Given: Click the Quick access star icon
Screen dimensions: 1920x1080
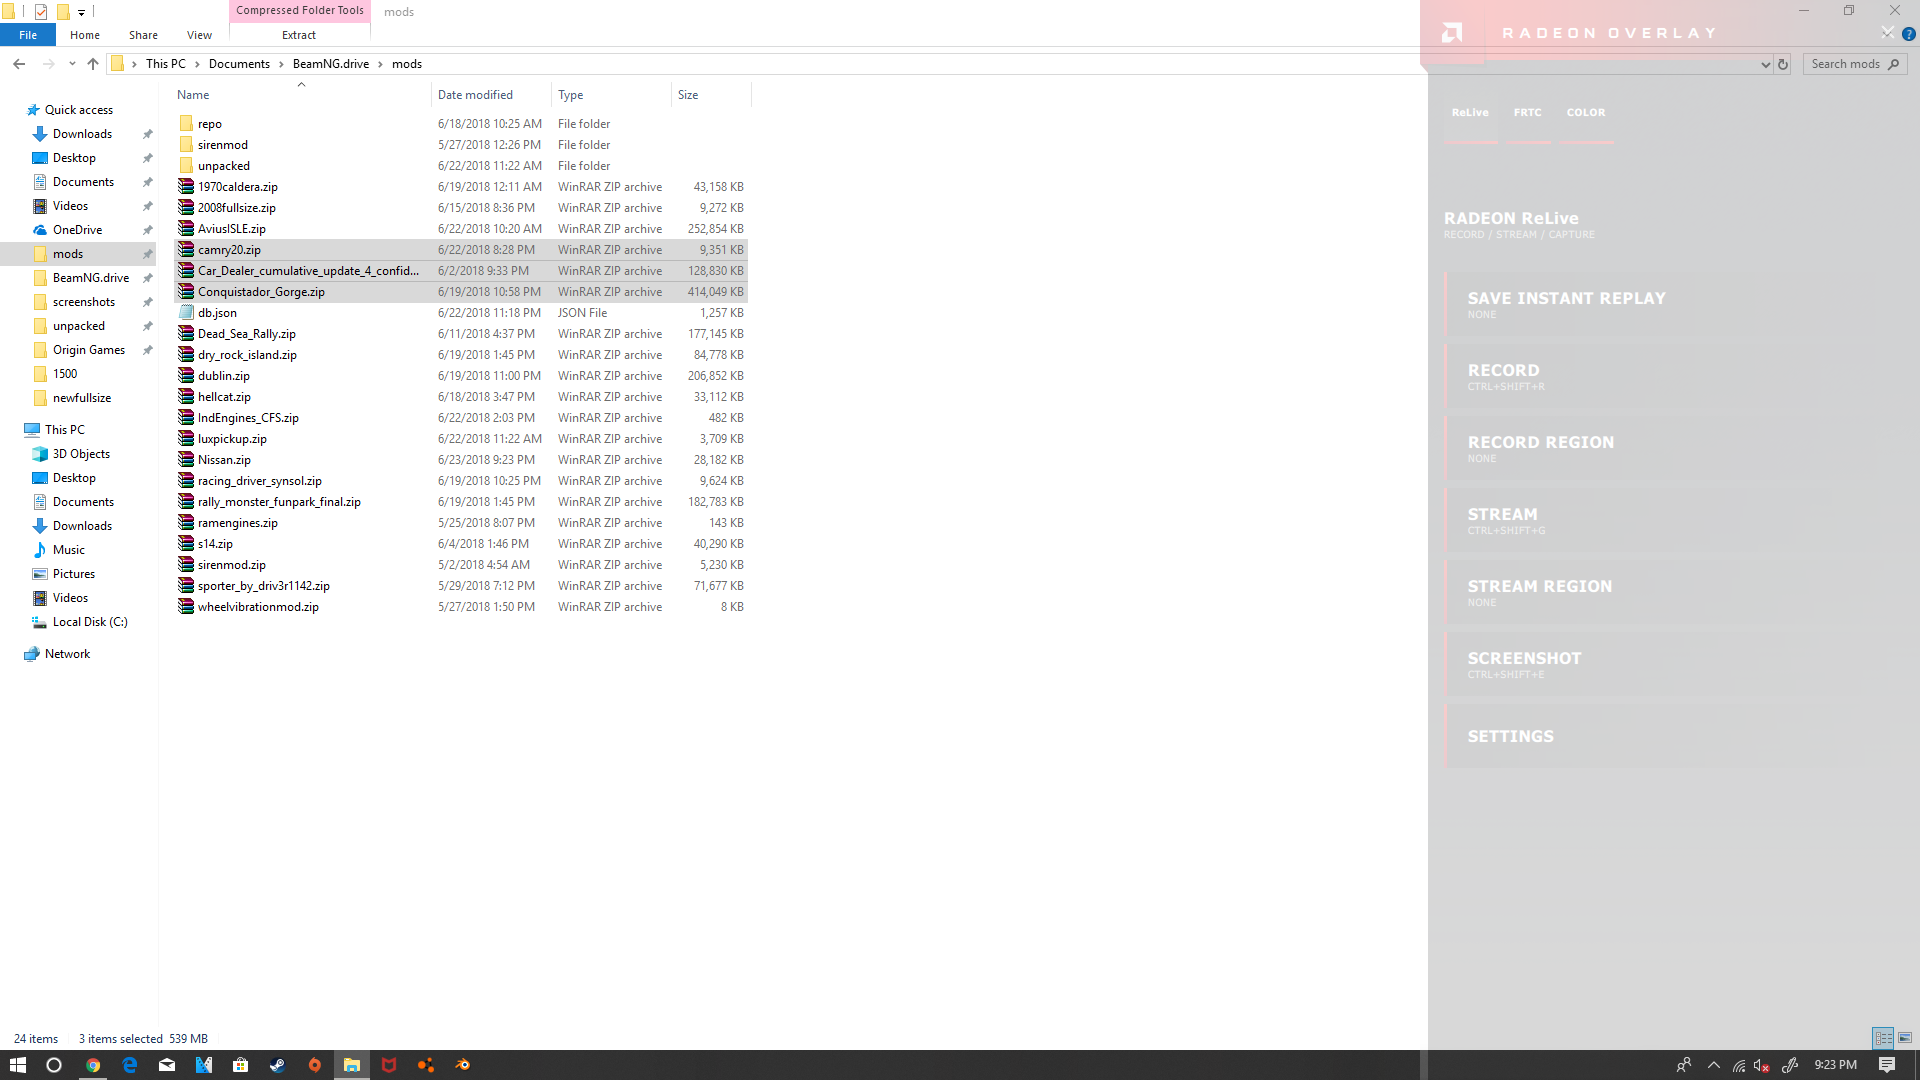Looking at the screenshot, I should coord(33,110).
